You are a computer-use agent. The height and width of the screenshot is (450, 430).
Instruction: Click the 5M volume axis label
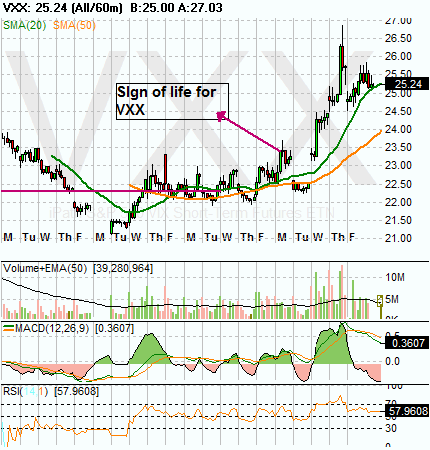point(392,299)
